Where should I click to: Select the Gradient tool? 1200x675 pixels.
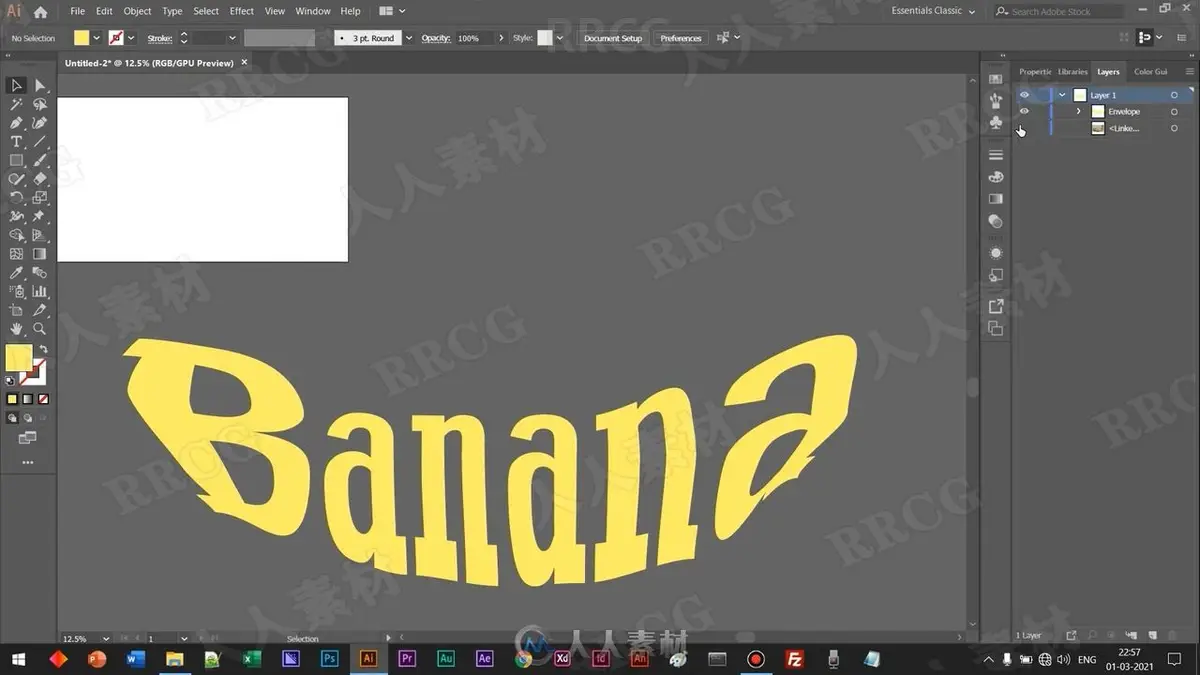point(40,254)
